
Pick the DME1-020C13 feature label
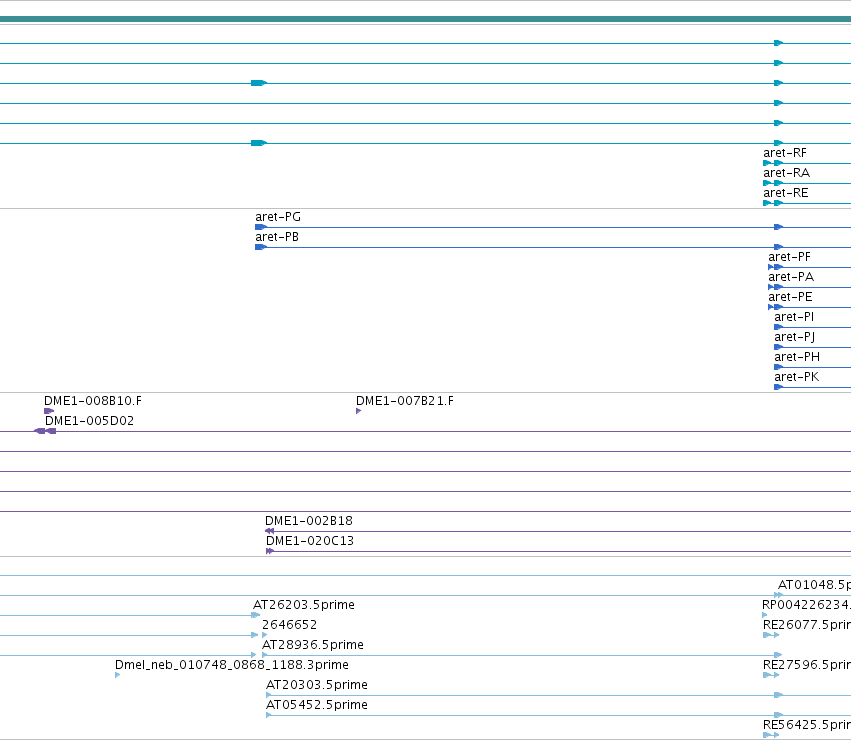[309, 541]
